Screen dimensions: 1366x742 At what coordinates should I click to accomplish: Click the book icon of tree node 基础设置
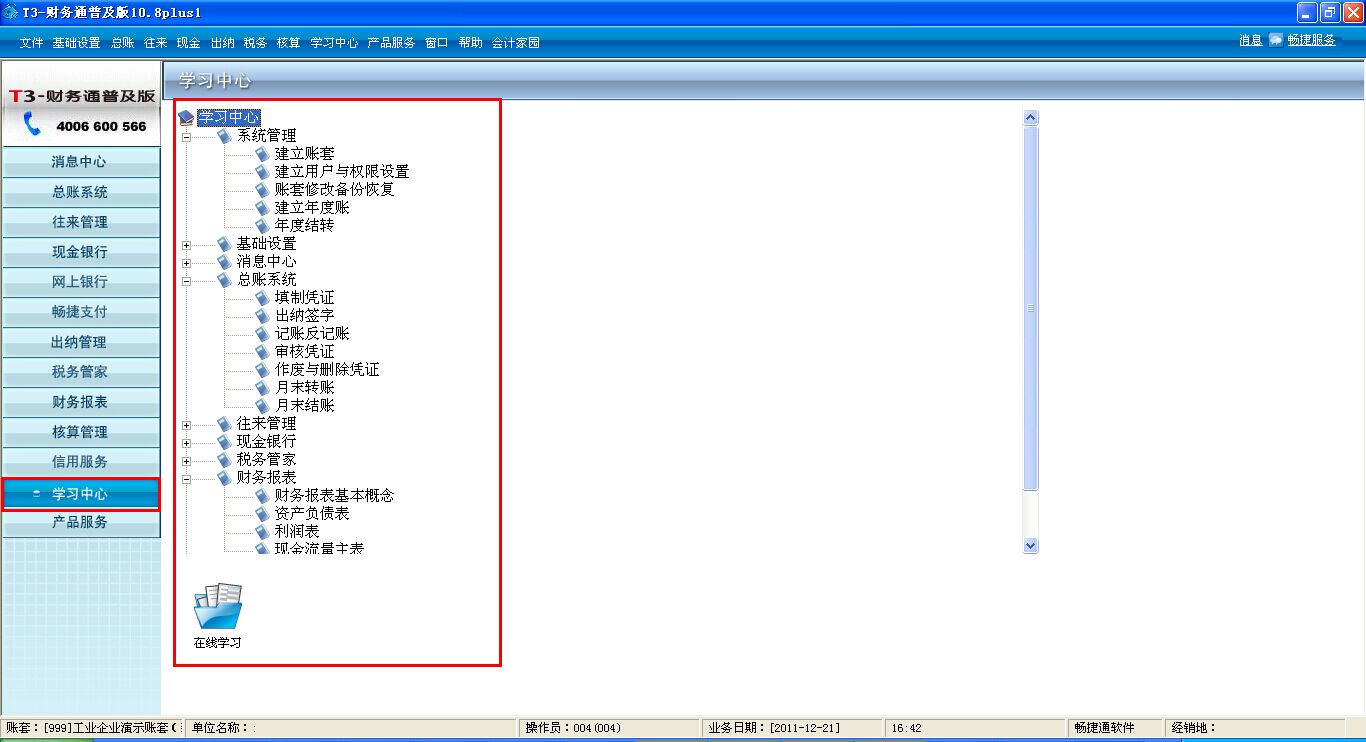pos(224,244)
